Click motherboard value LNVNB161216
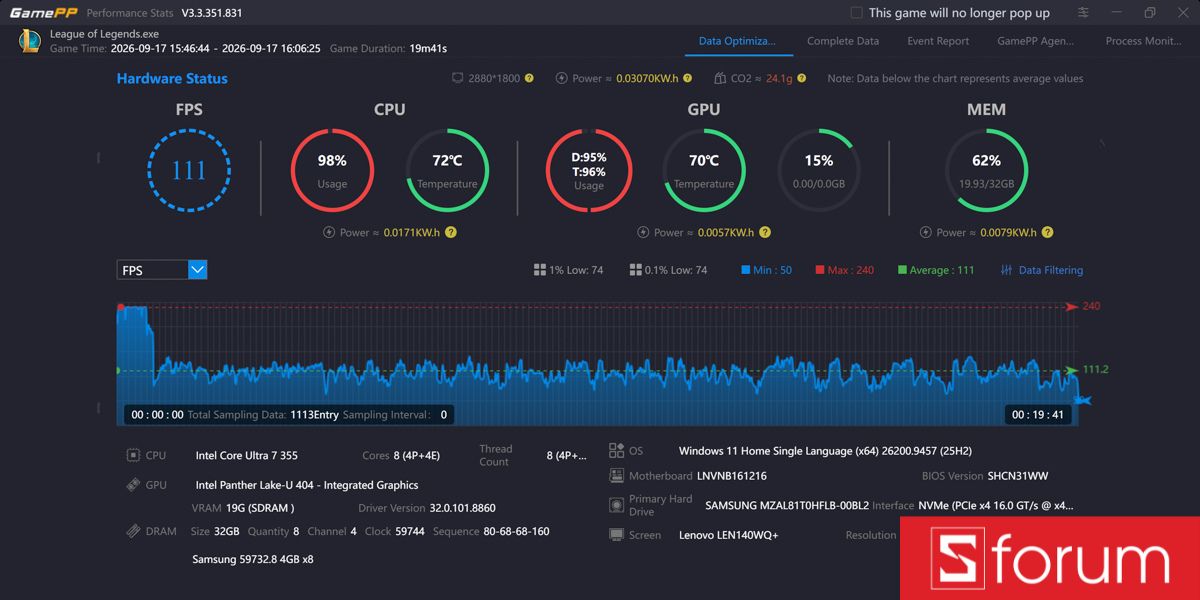This screenshot has width=1200, height=600. (732, 476)
